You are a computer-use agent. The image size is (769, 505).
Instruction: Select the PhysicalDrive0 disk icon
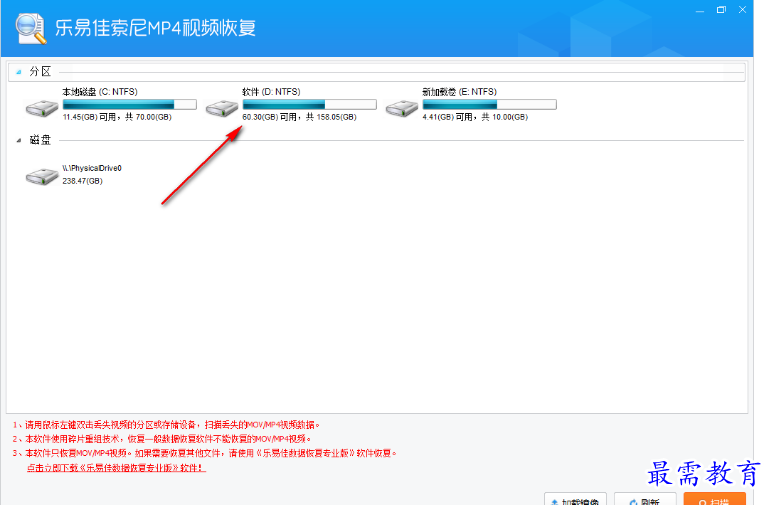(42, 176)
